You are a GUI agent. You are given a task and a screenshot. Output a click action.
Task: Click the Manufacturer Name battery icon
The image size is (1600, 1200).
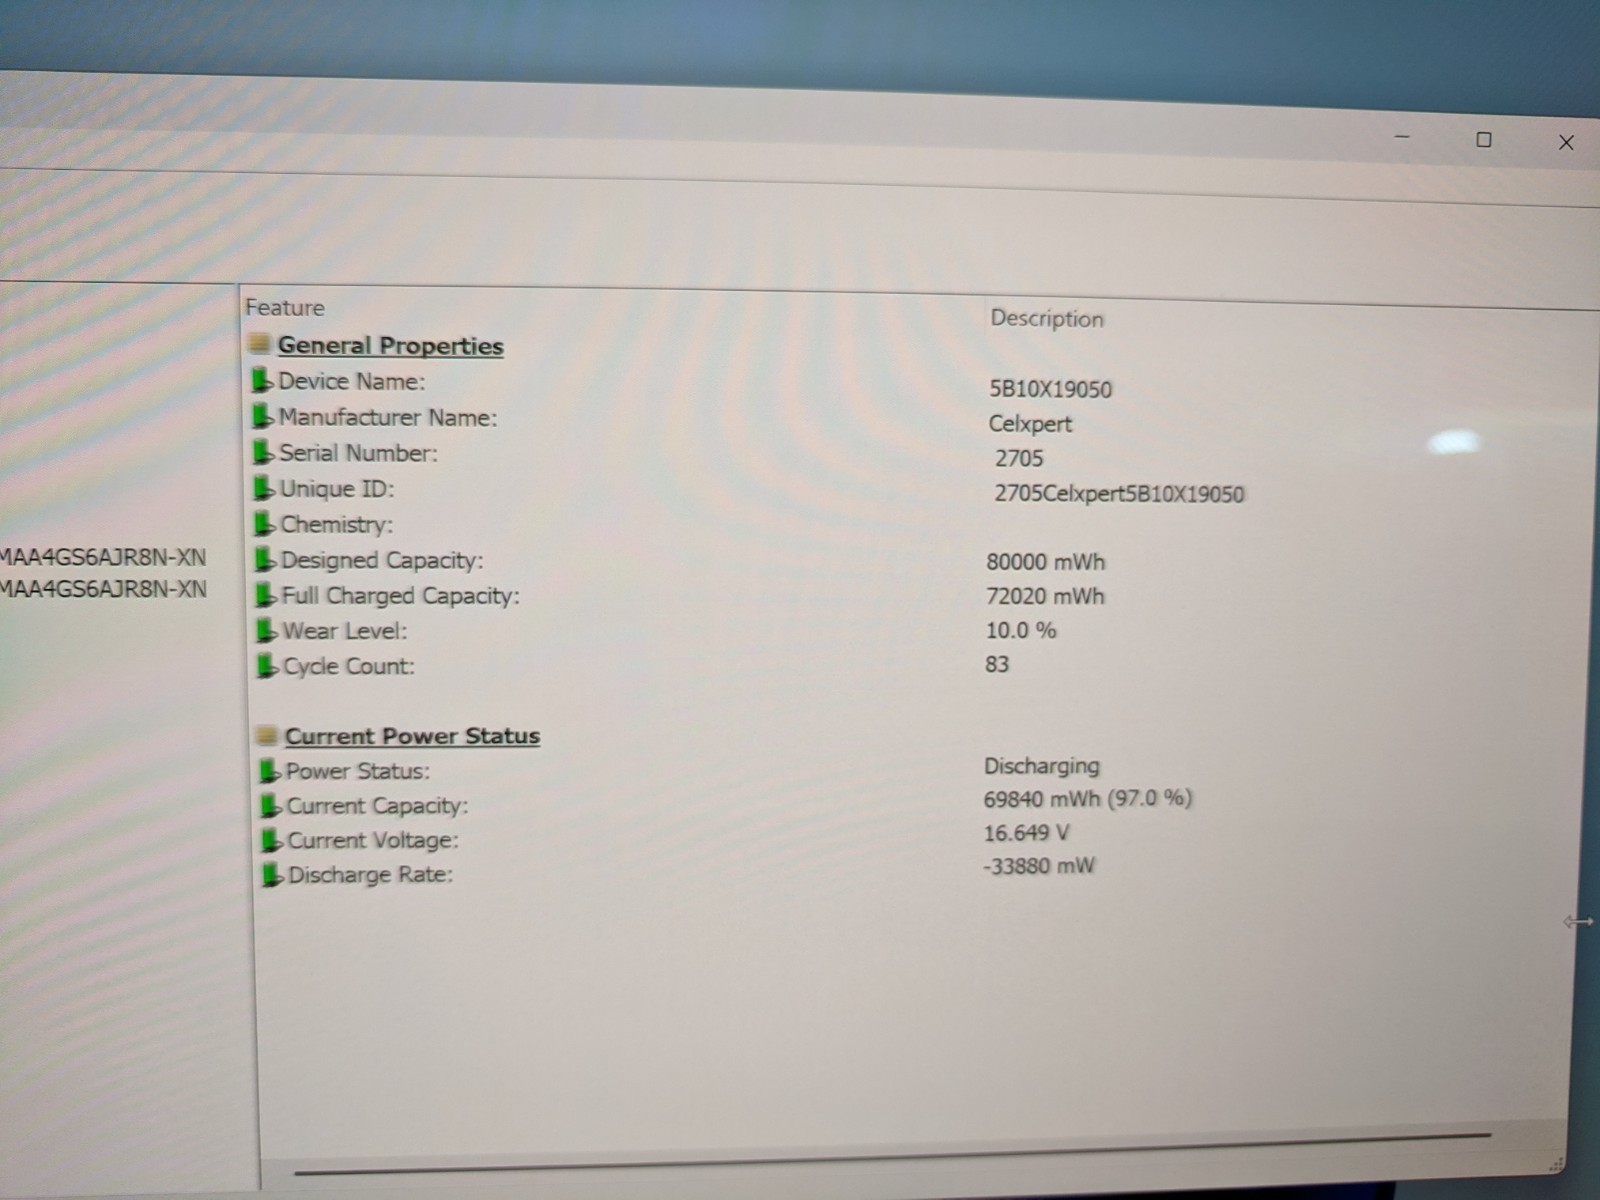(262, 417)
